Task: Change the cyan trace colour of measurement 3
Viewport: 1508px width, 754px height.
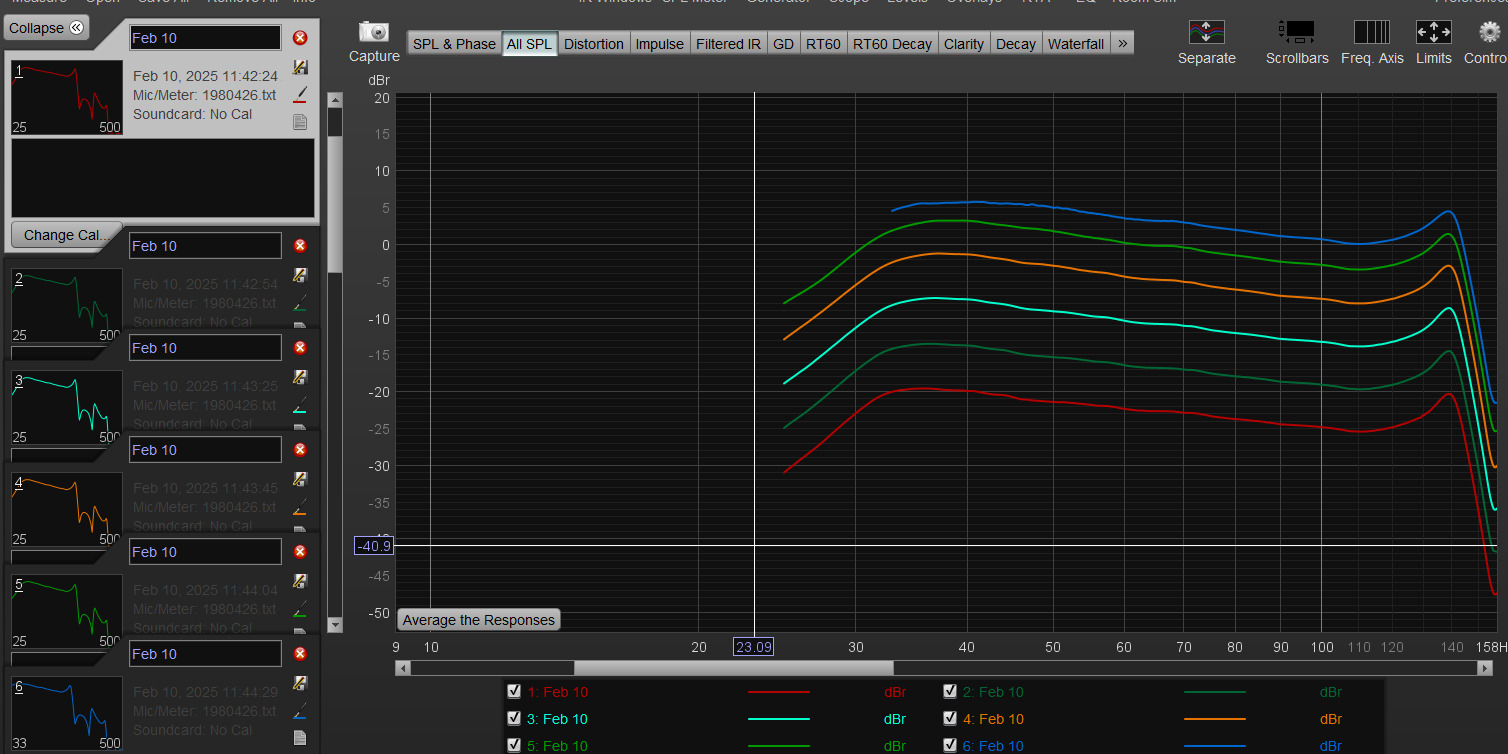Action: tap(300, 405)
